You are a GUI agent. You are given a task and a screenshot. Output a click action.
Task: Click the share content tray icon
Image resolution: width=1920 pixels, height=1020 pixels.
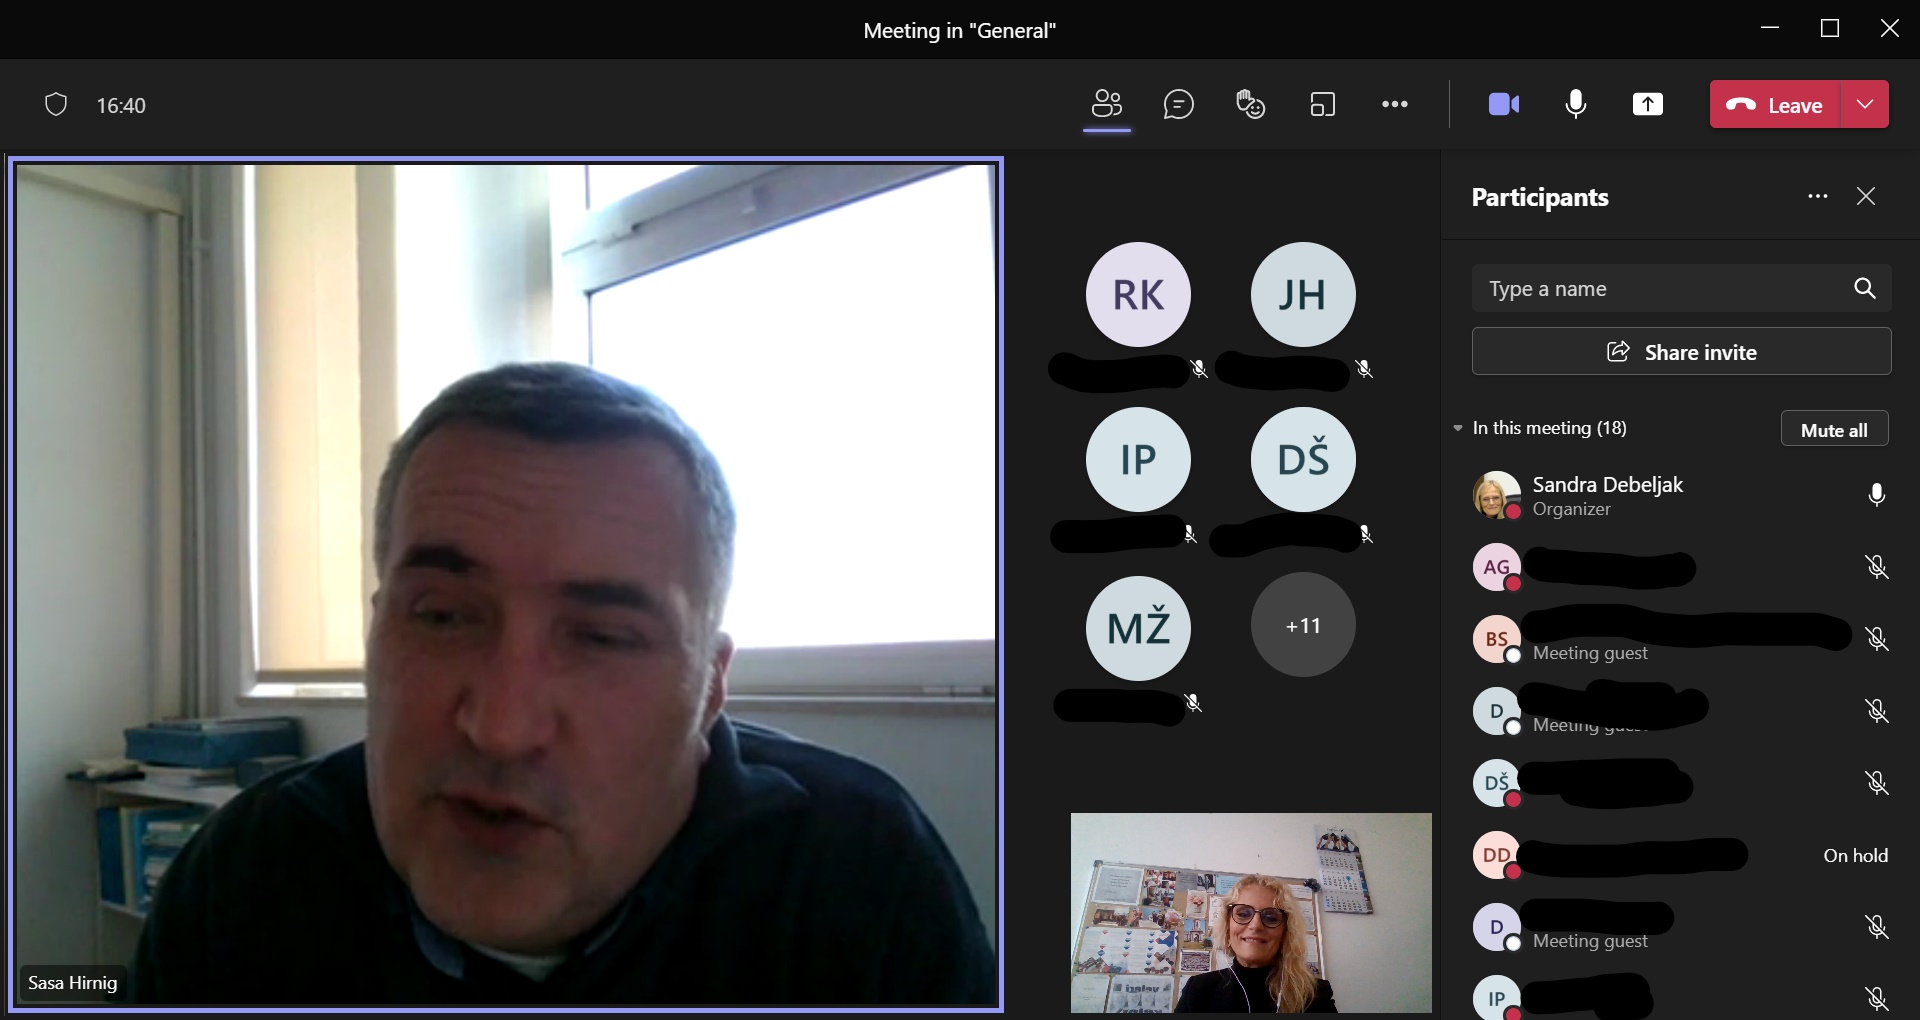1647,104
